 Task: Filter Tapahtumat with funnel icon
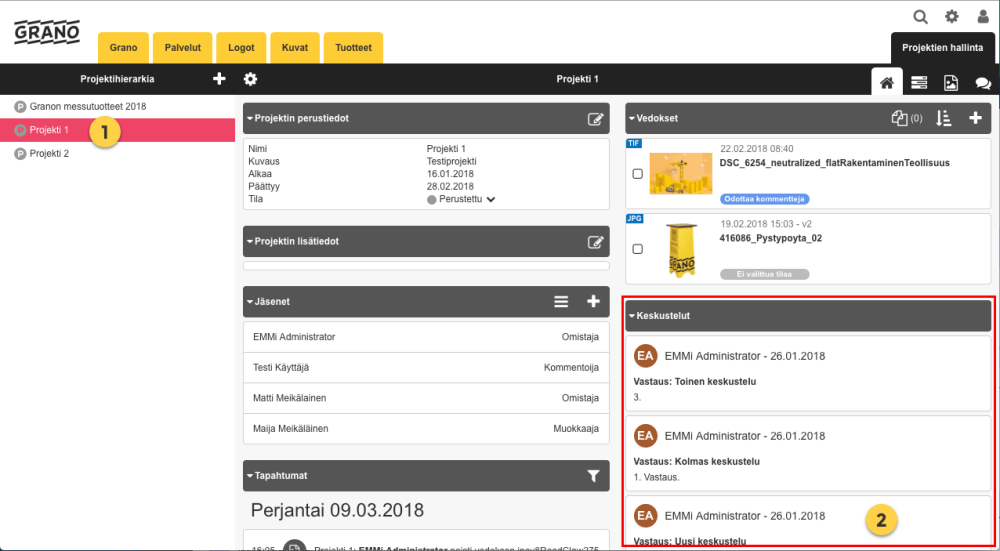click(x=594, y=476)
